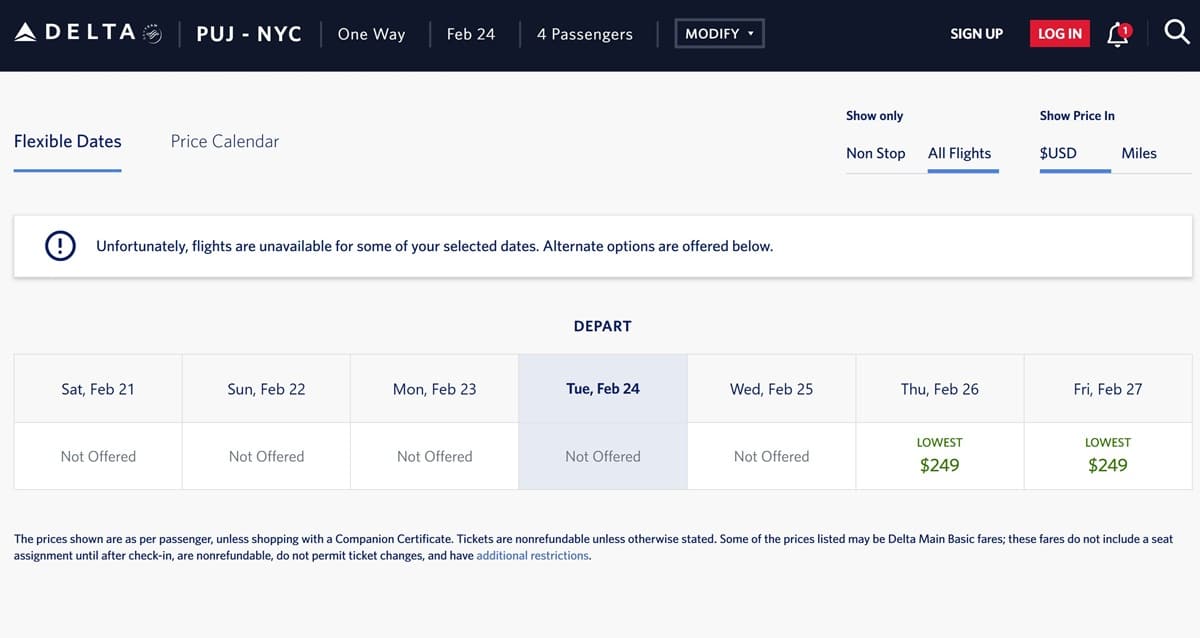The width and height of the screenshot is (1200, 638).
Task: Select All Flights filter
Action: click(959, 153)
